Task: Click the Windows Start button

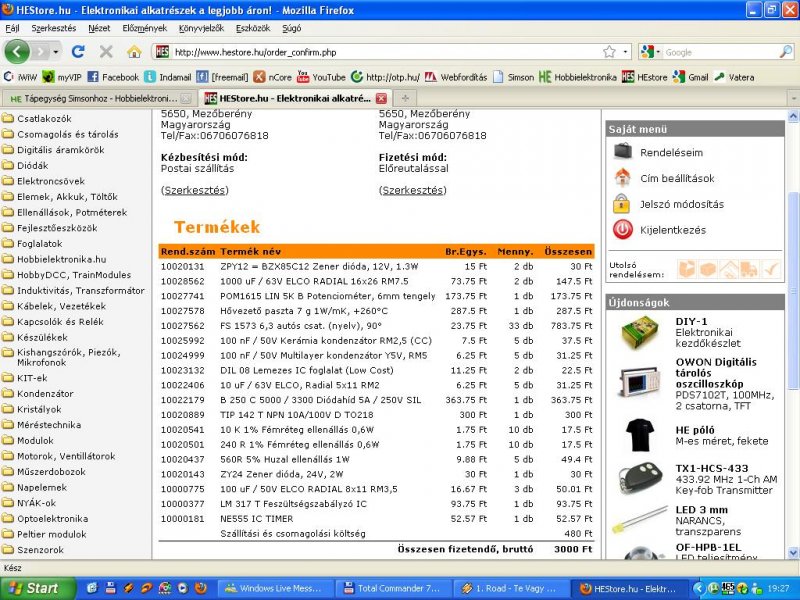Action: pyautogui.click(x=38, y=588)
